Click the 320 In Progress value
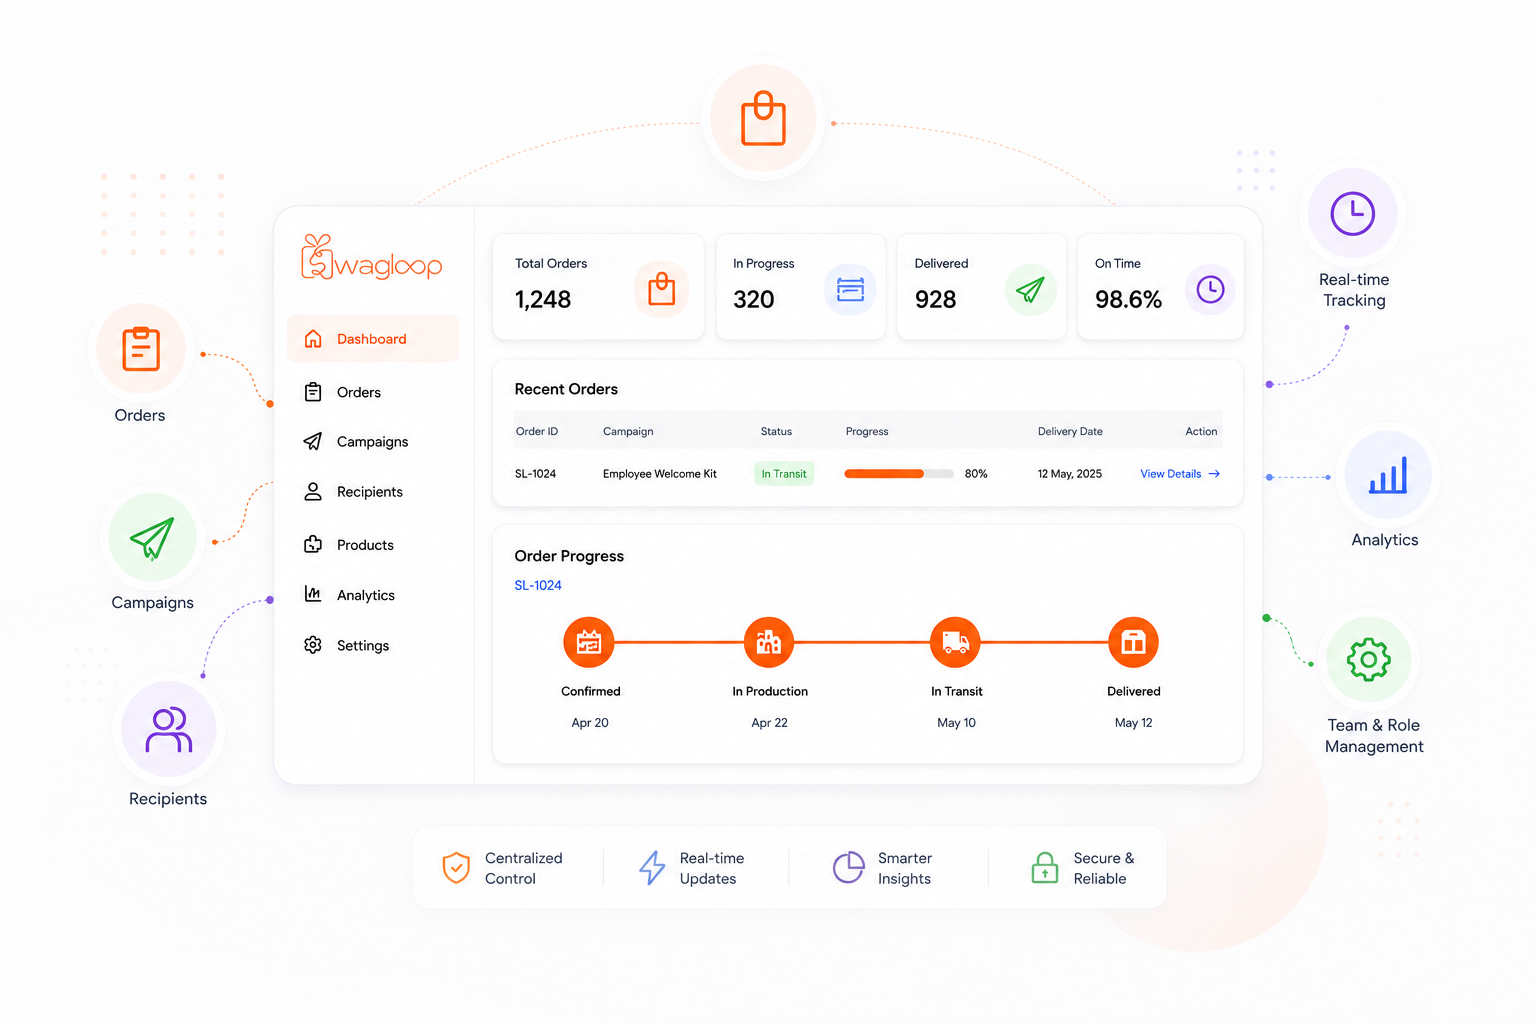Image resolution: width=1536 pixels, height=1024 pixels. (x=754, y=299)
